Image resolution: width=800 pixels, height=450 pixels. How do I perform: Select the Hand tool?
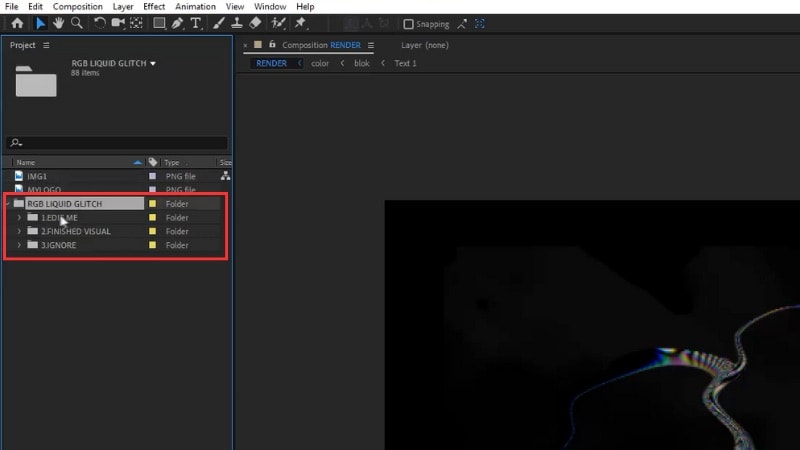pos(58,23)
